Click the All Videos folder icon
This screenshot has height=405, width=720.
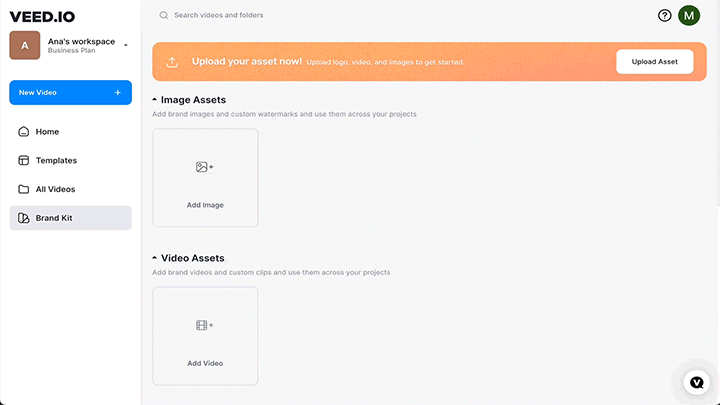pyautogui.click(x=23, y=189)
